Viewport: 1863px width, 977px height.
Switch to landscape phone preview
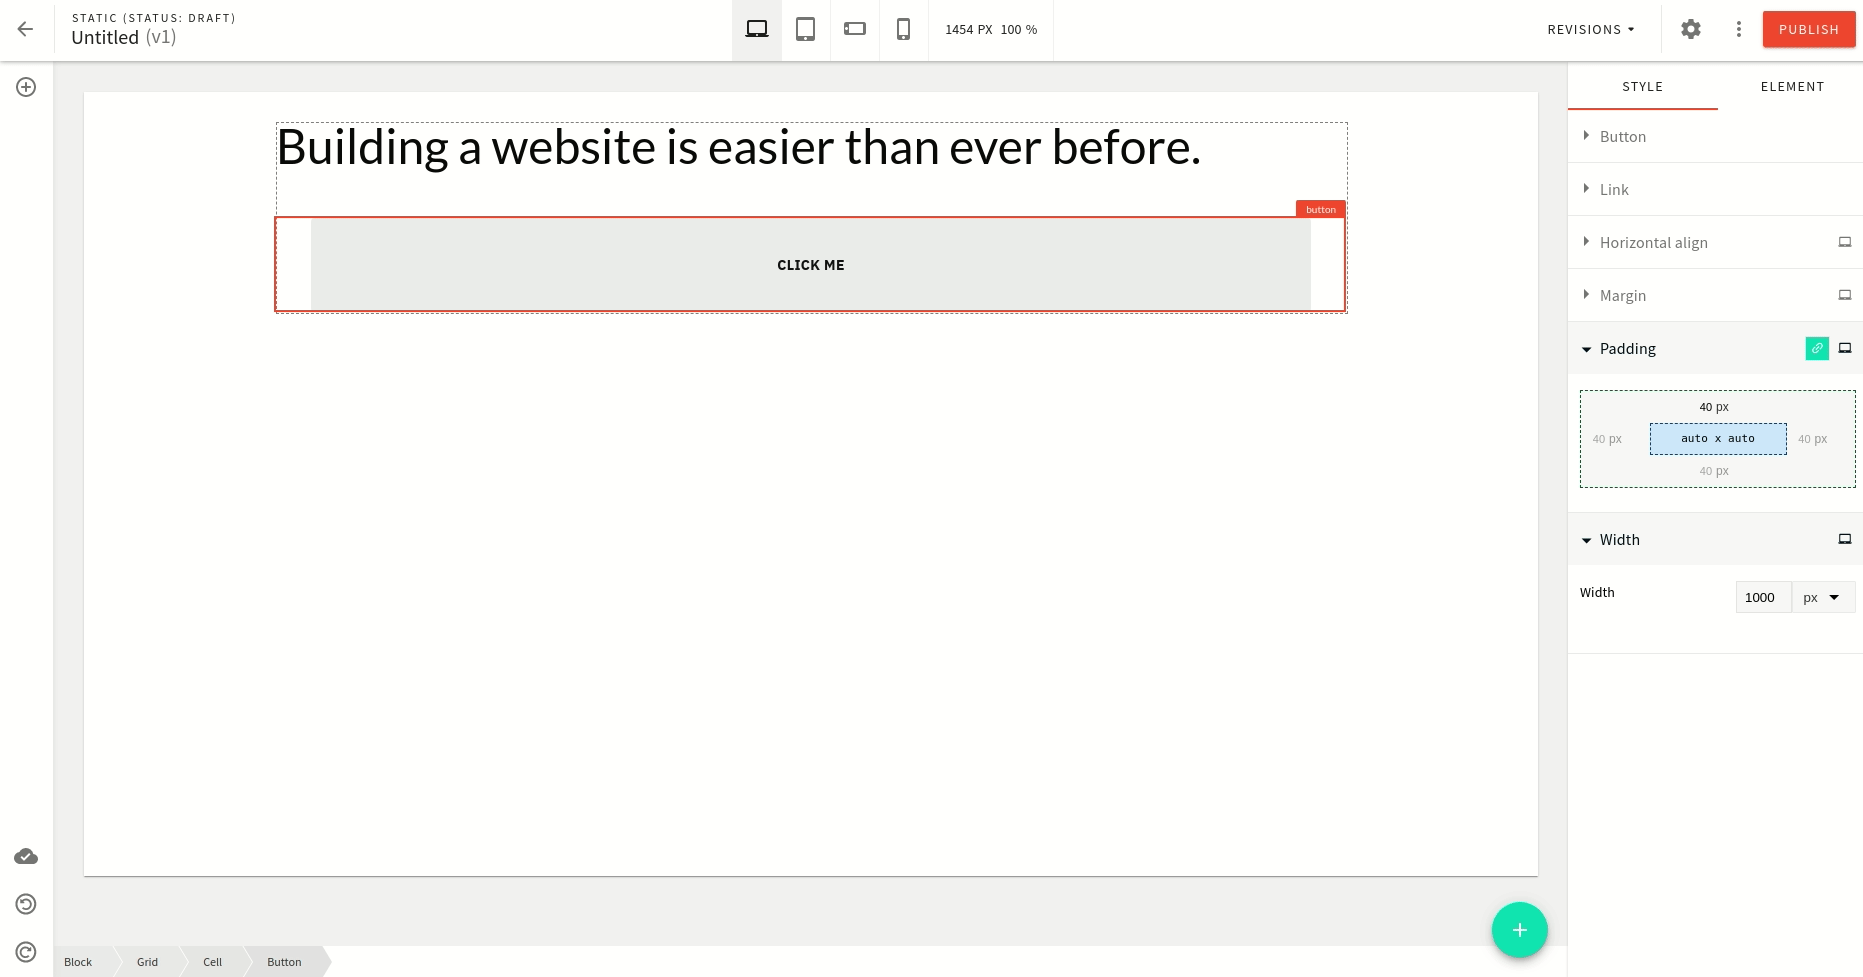point(854,29)
